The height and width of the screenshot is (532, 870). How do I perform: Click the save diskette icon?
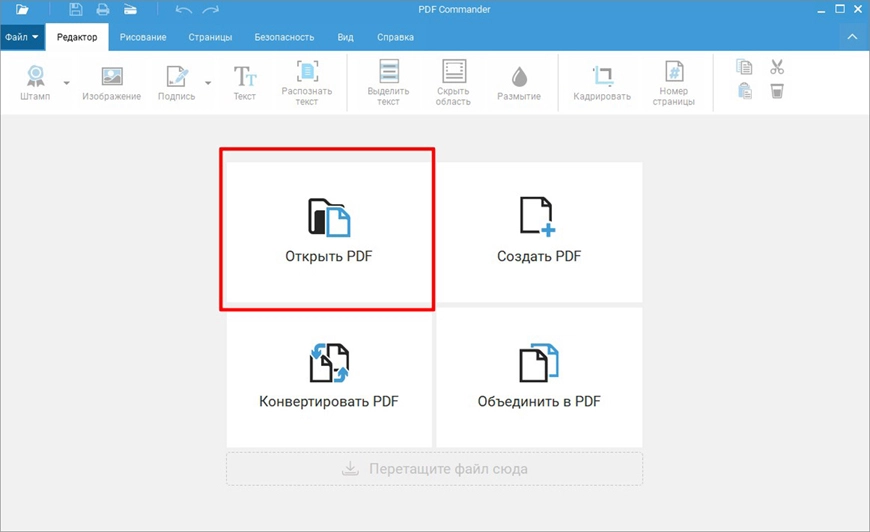click(75, 9)
